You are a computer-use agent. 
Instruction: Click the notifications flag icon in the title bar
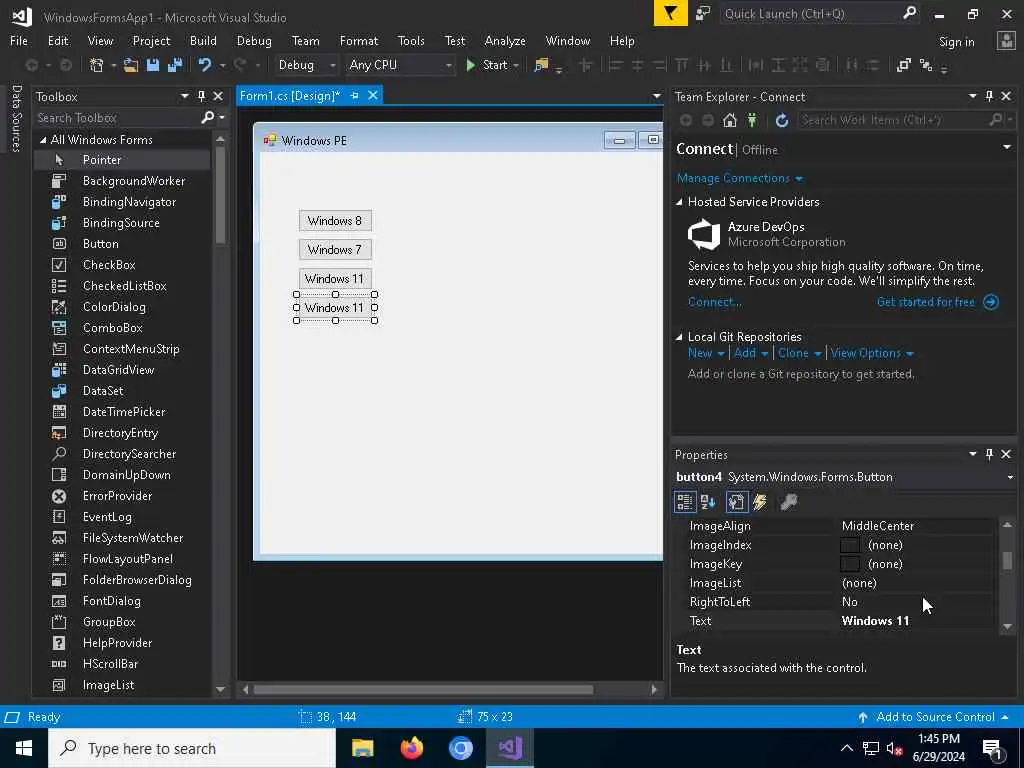[x=670, y=13]
